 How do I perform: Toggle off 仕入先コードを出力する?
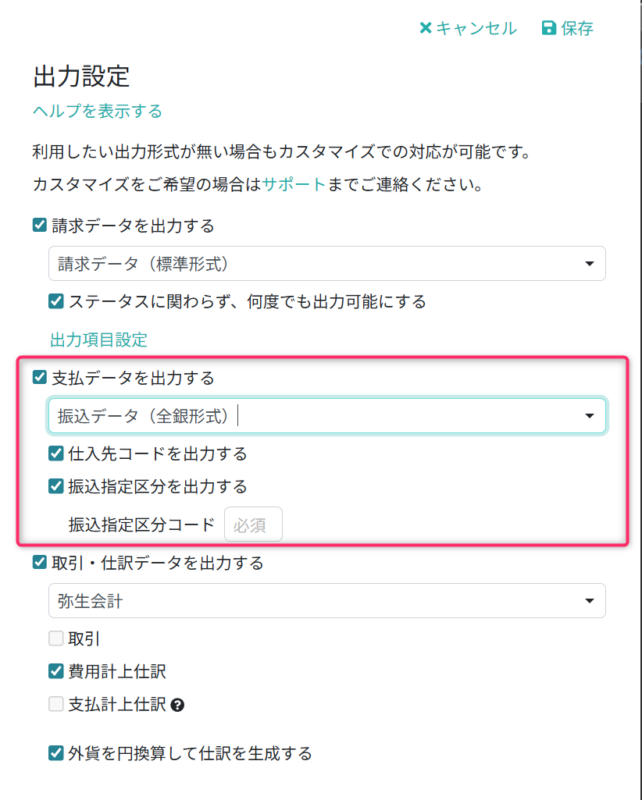coord(54,452)
